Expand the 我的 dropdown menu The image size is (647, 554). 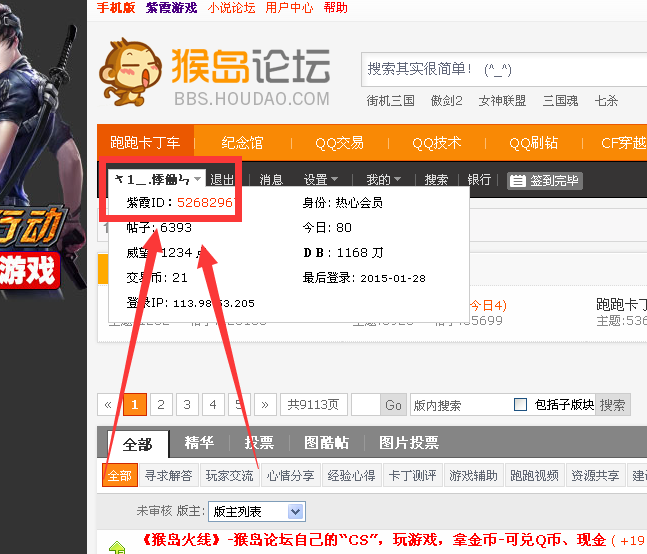[384, 179]
